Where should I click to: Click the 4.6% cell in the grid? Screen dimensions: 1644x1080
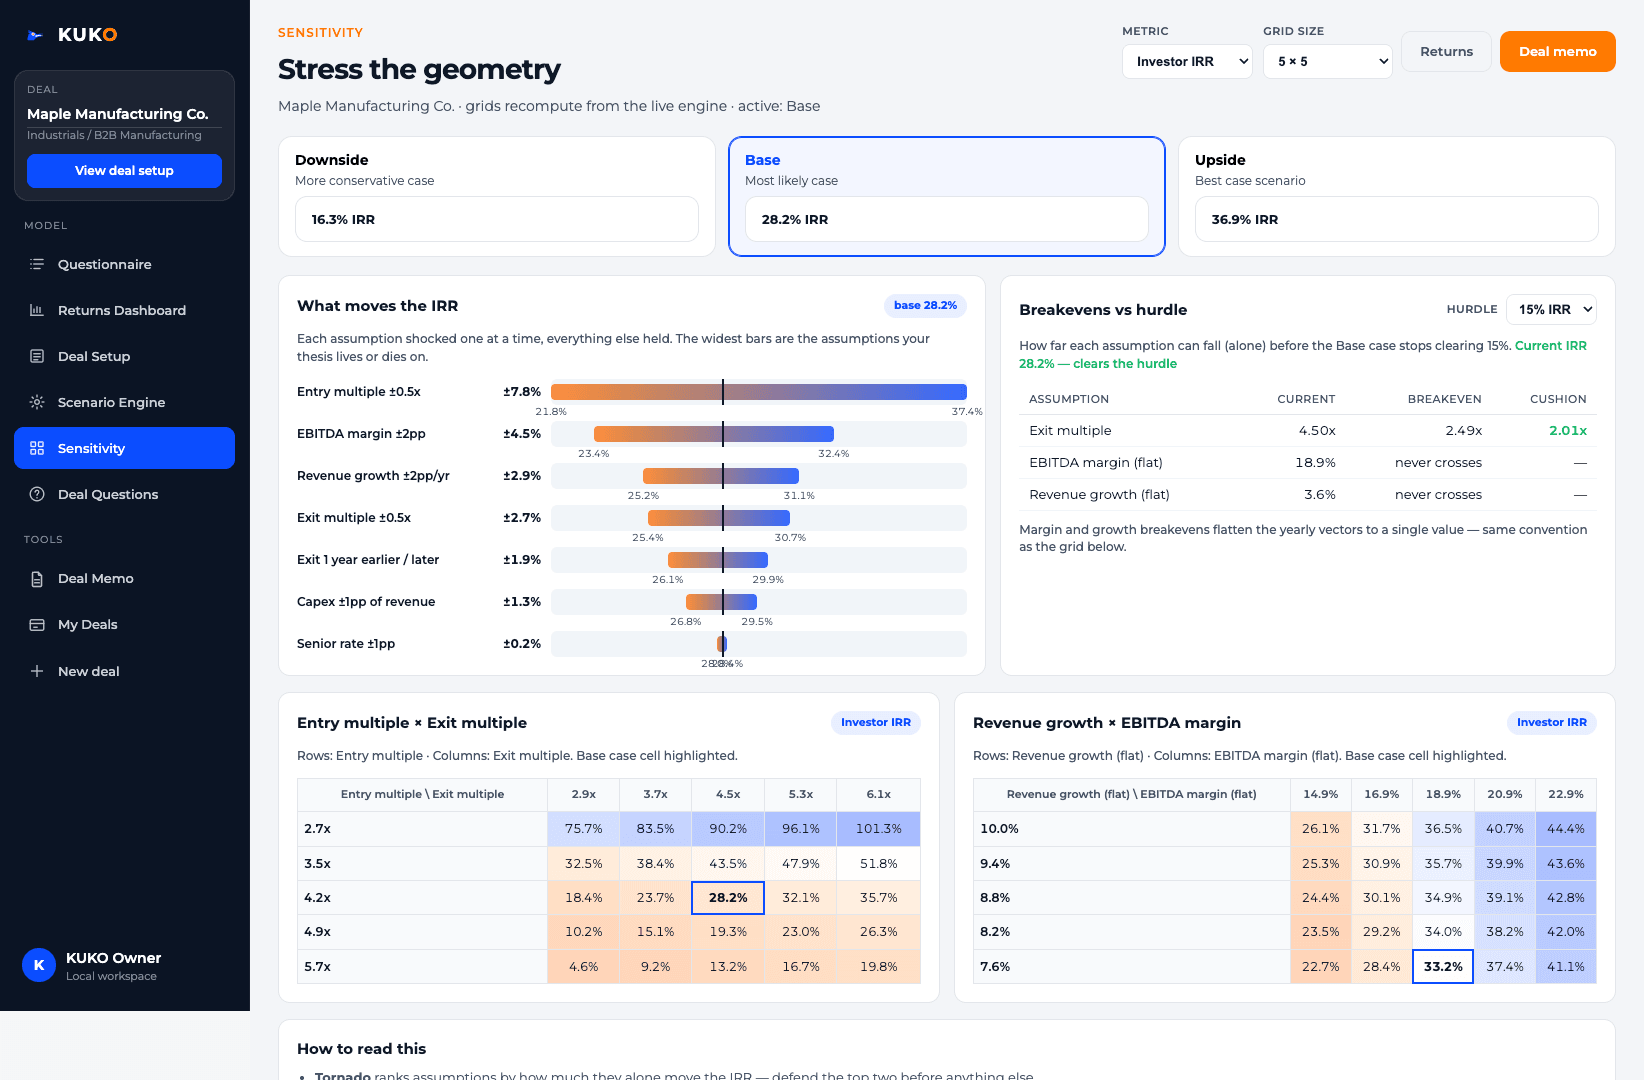(584, 967)
